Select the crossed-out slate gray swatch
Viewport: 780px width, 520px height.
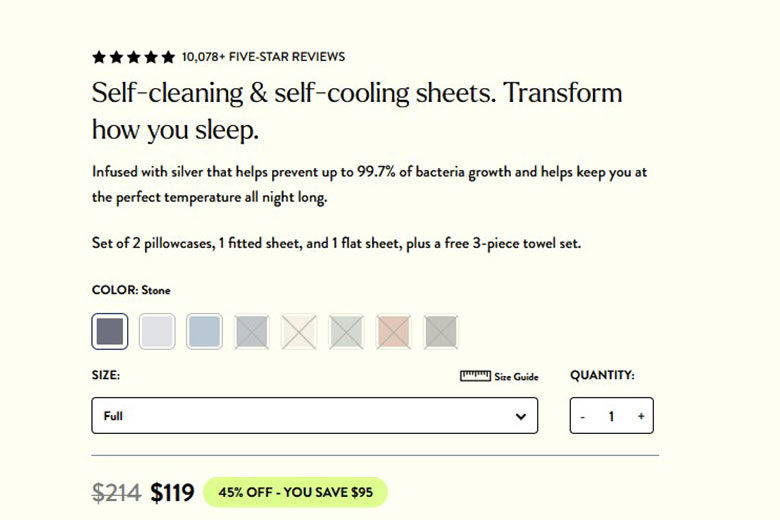[251, 331]
